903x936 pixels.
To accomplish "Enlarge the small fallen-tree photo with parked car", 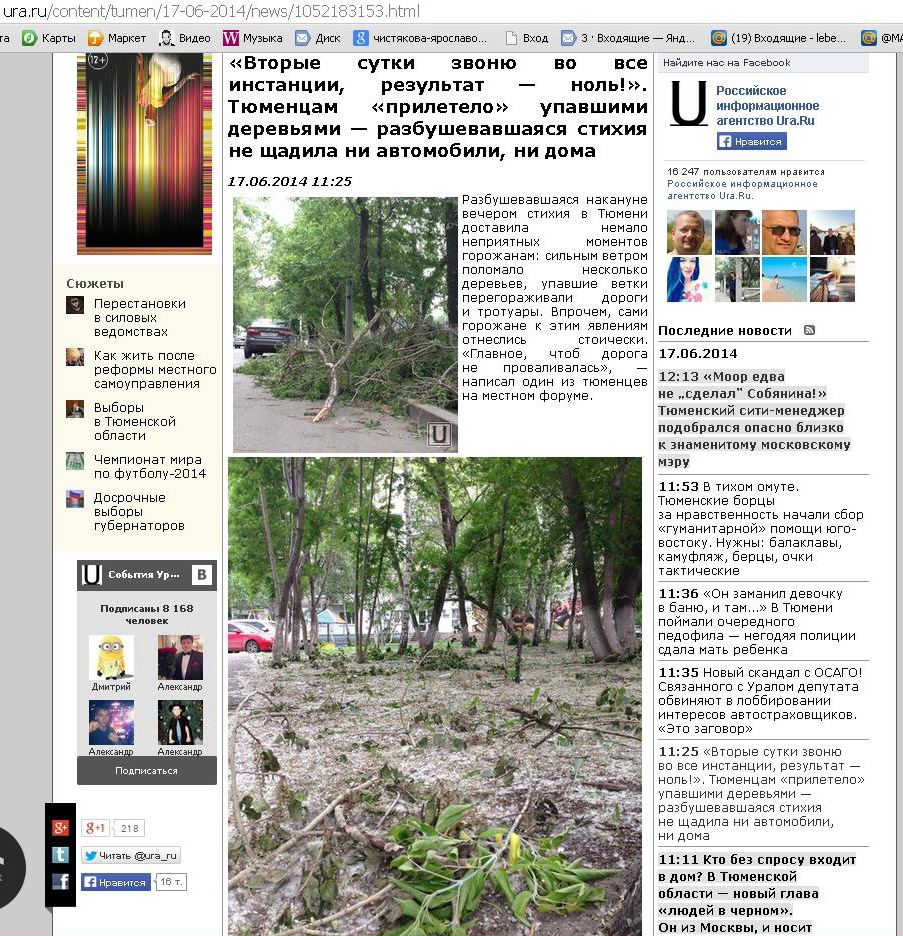I will 345,324.
